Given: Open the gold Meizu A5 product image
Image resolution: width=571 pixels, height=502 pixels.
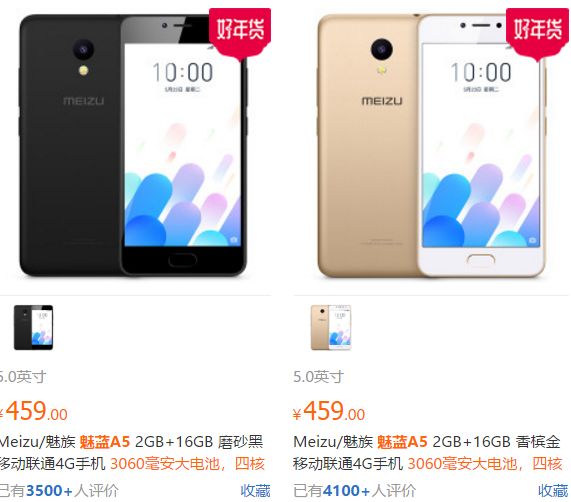Looking at the screenshot, I should 432,146.
